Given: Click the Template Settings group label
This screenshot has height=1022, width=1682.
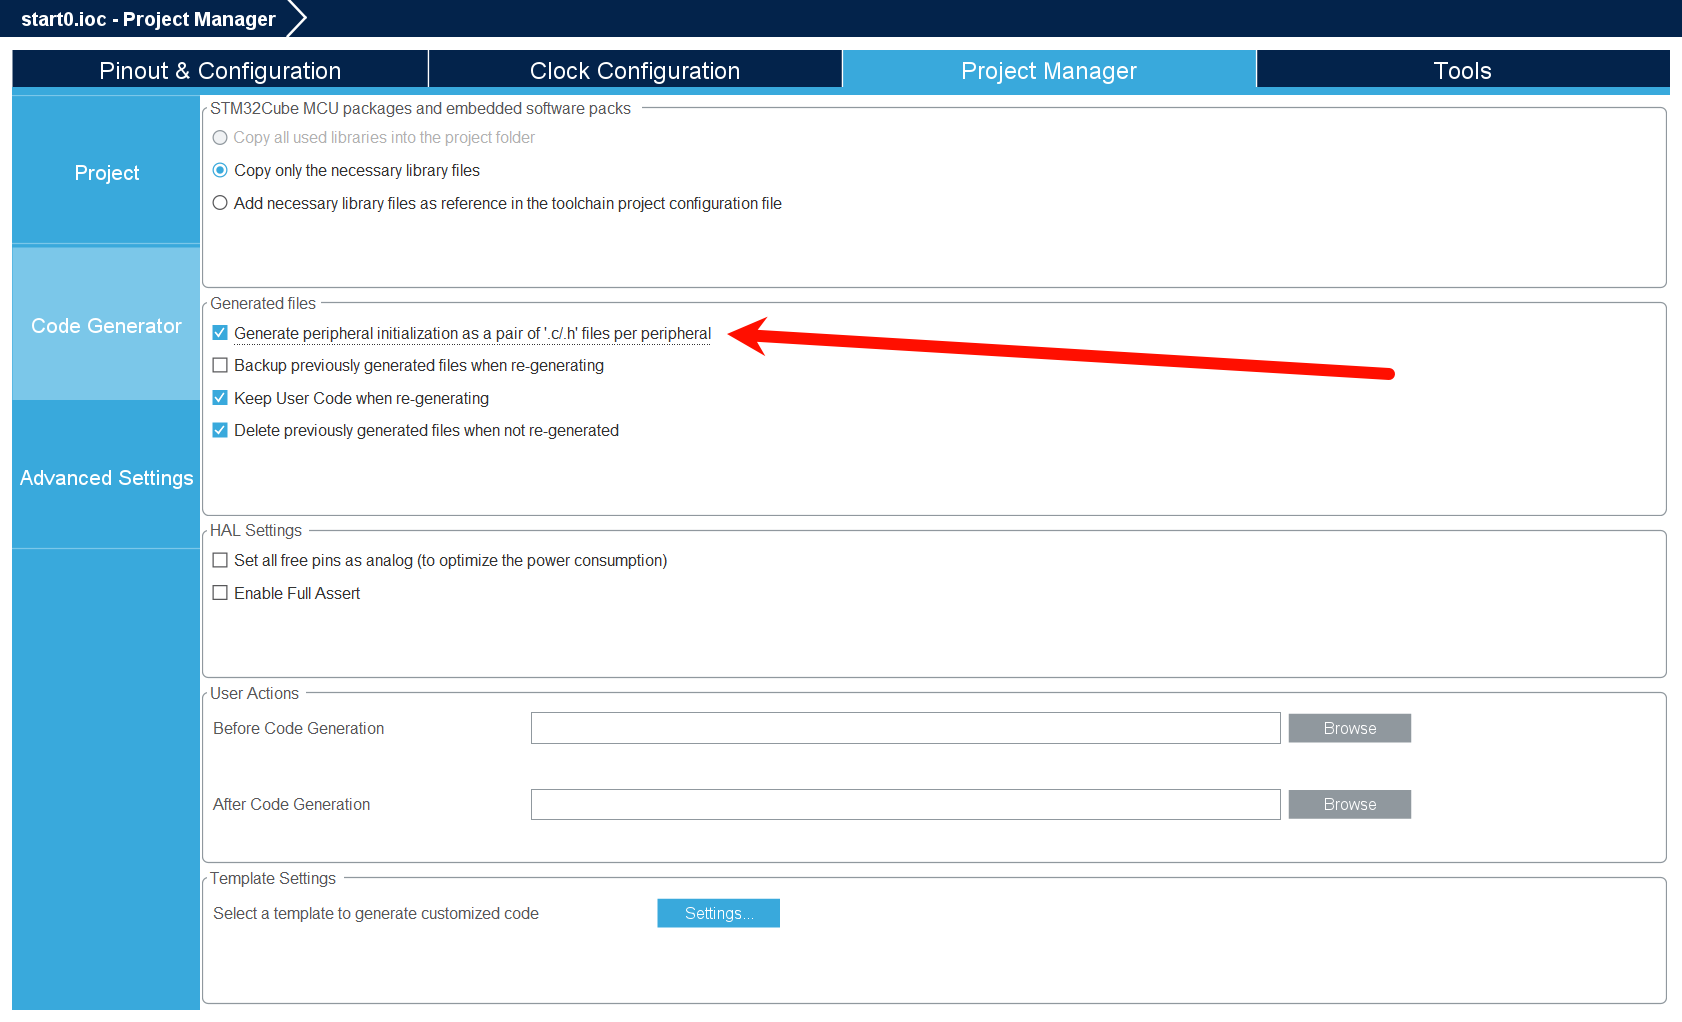Looking at the screenshot, I should 273,878.
